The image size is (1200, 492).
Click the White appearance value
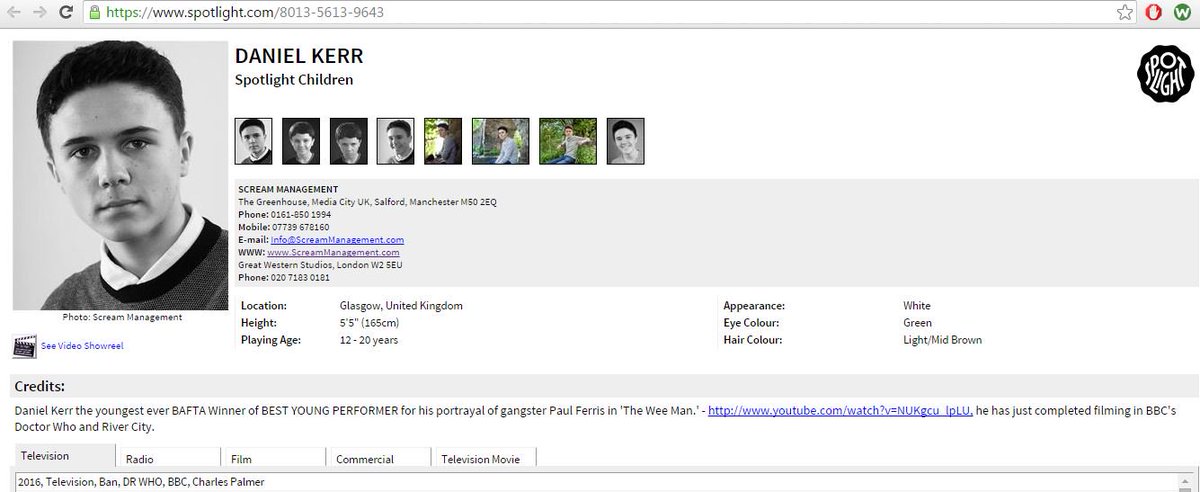tap(917, 306)
